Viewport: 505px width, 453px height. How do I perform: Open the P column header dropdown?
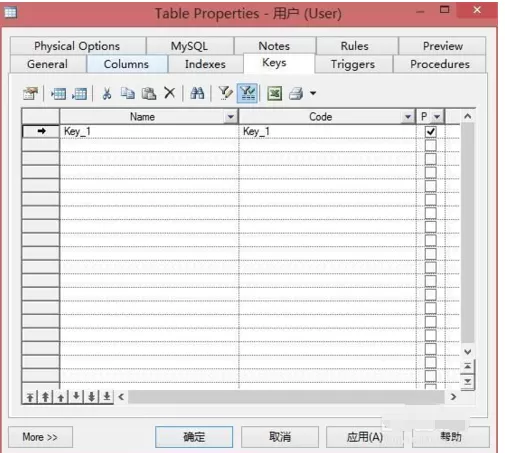click(437, 117)
